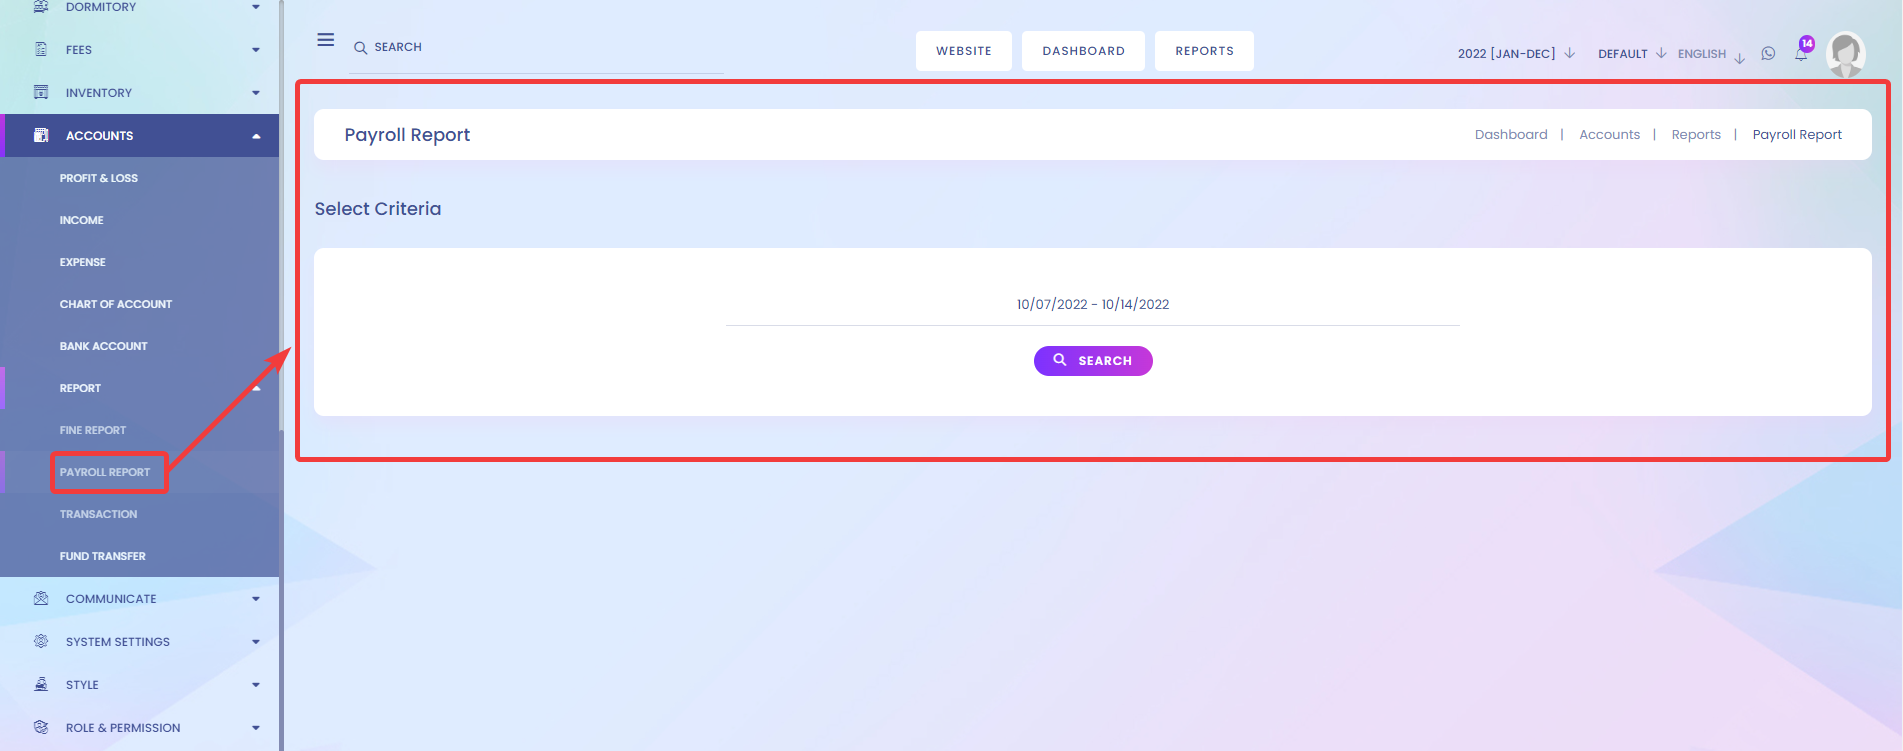Click the Dormitory sidebar icon
Image resolution: width=1903 pixels, height=751 pixels.
click(x=41, y=6)
